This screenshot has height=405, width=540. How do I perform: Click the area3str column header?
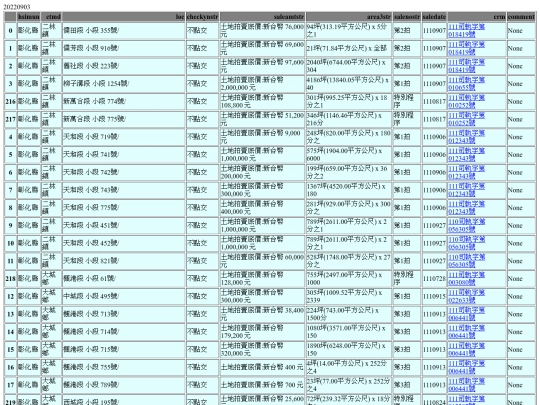click(x=349, y=17)
